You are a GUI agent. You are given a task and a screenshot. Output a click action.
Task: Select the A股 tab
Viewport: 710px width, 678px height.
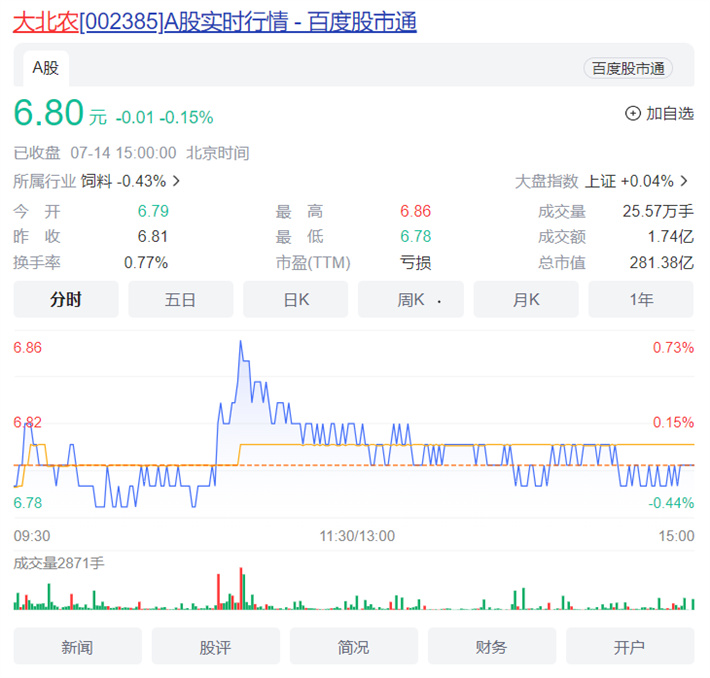[x=46, y=68]
